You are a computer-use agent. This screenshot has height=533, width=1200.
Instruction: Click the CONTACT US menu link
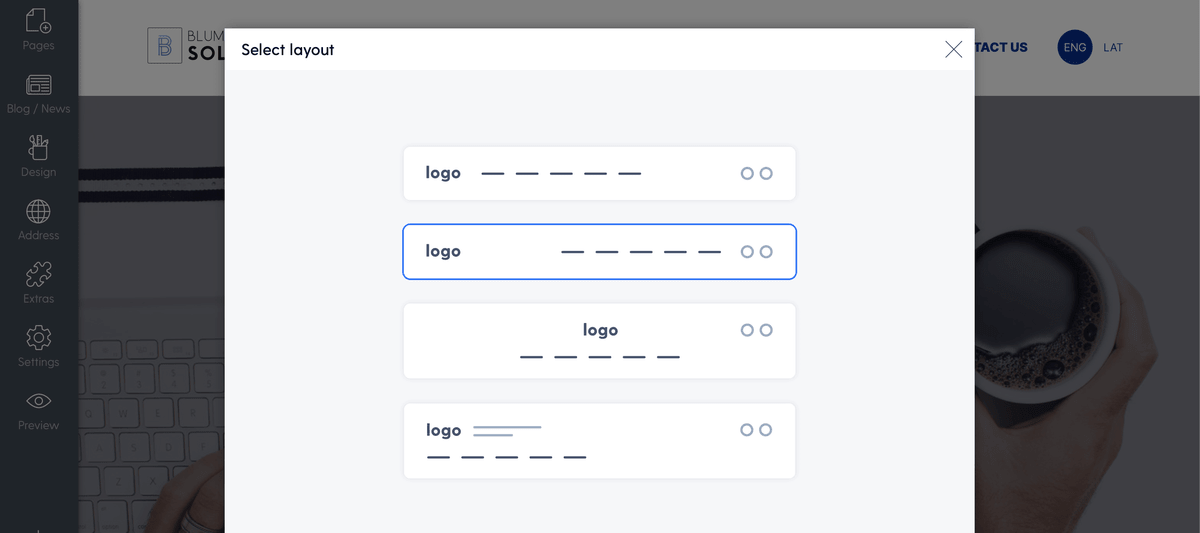[x=1000, y=47]
